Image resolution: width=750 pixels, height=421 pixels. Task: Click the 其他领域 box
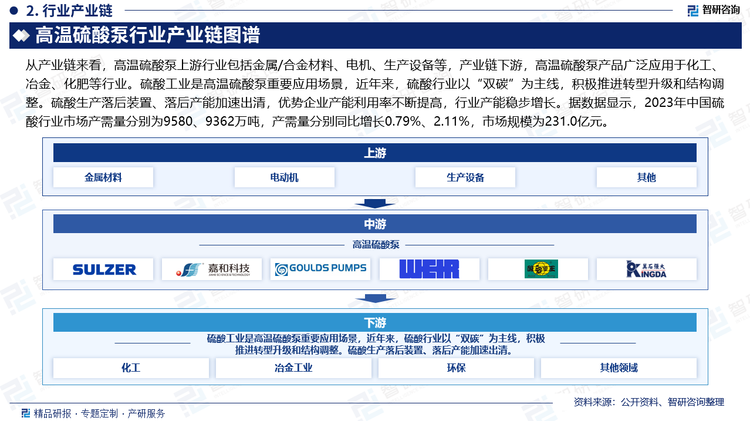click(x=618, y=368)
